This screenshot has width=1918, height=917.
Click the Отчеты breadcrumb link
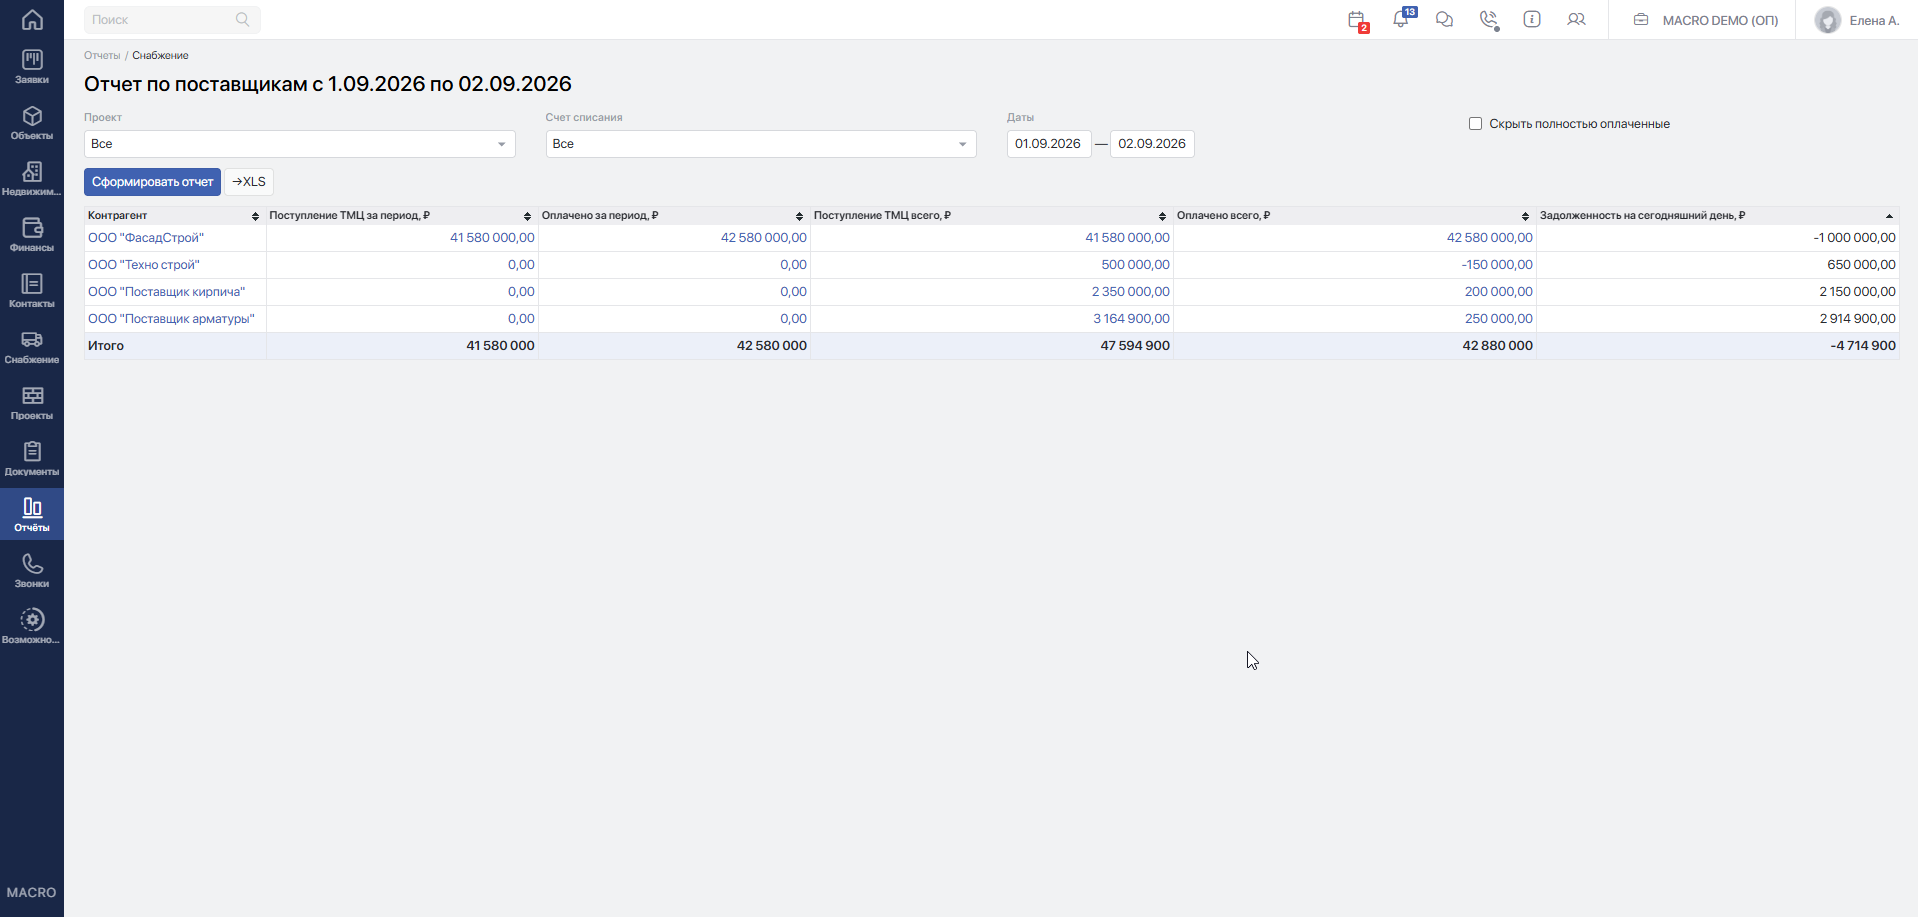[102, 56]
